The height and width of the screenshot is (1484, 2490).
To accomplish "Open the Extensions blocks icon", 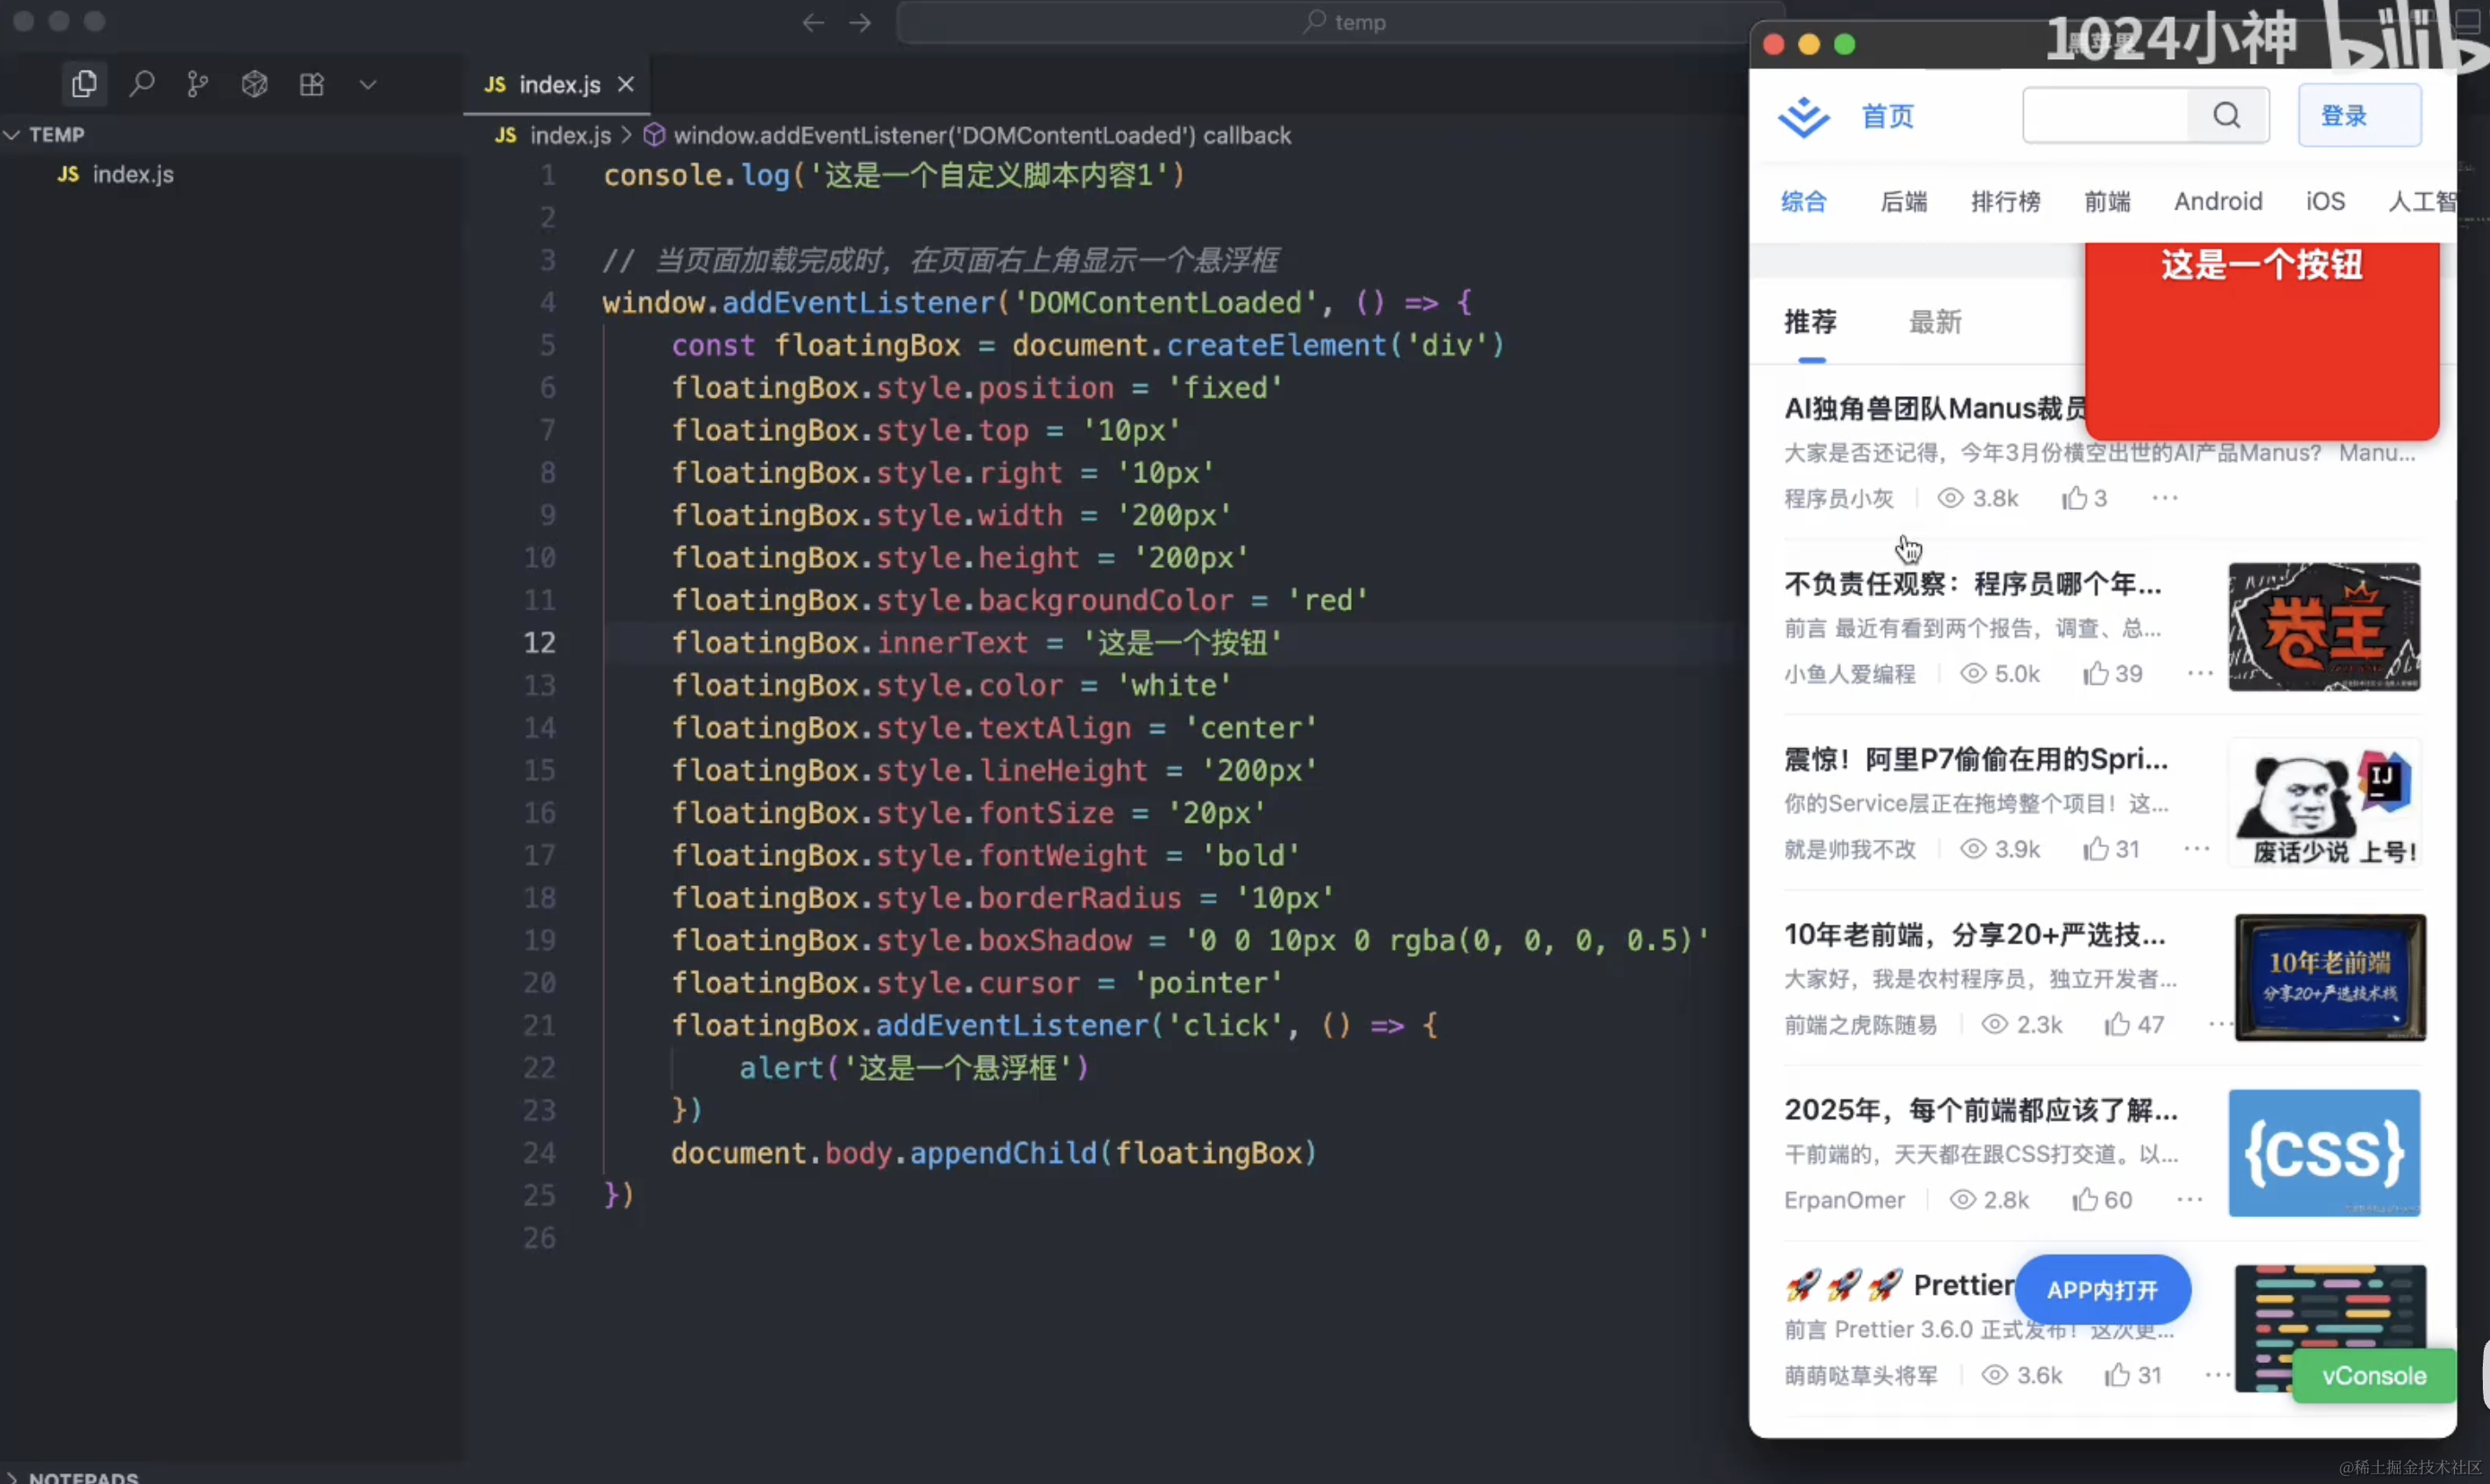I will tap(311, 84).
